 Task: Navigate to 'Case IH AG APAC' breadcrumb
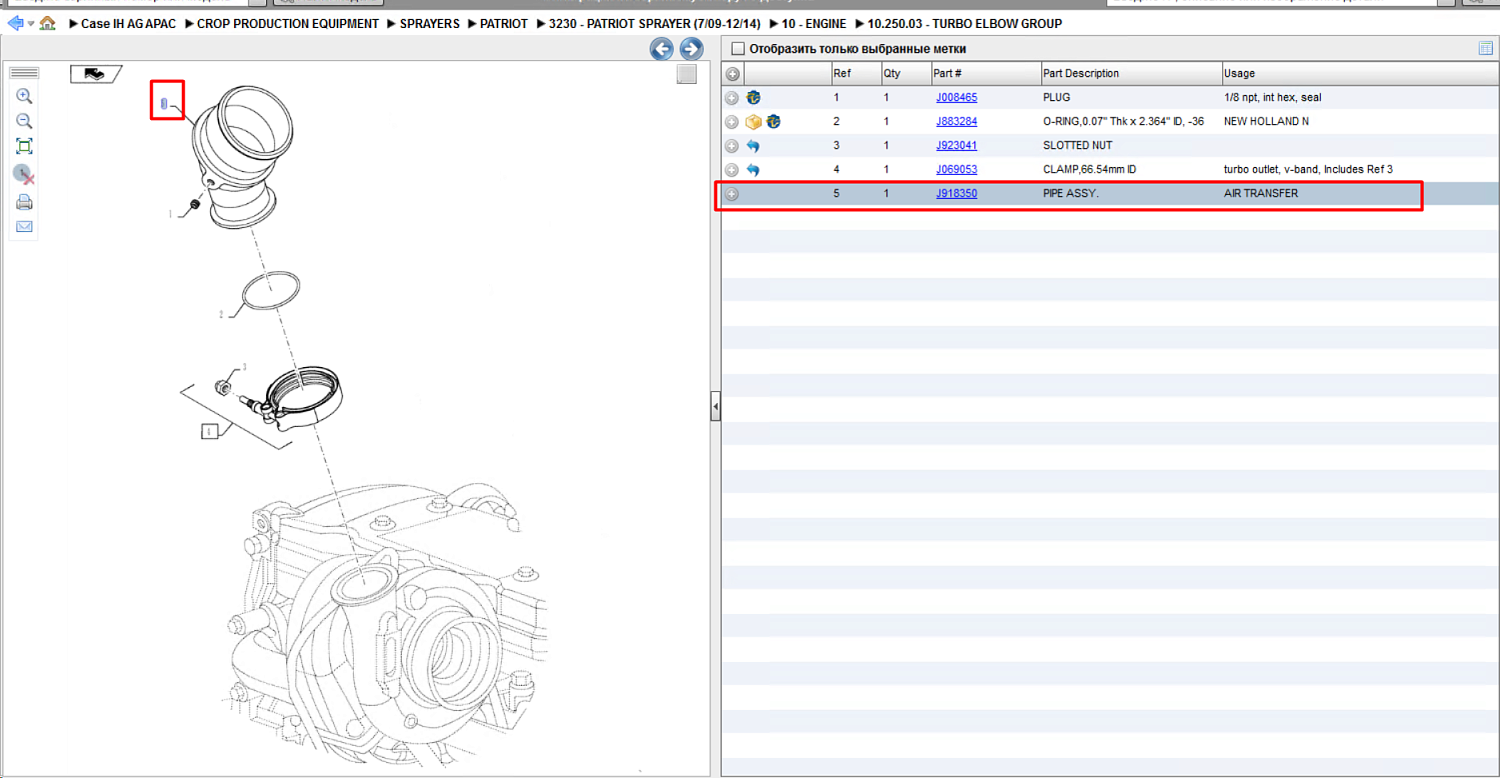click(x=128, y=24)
